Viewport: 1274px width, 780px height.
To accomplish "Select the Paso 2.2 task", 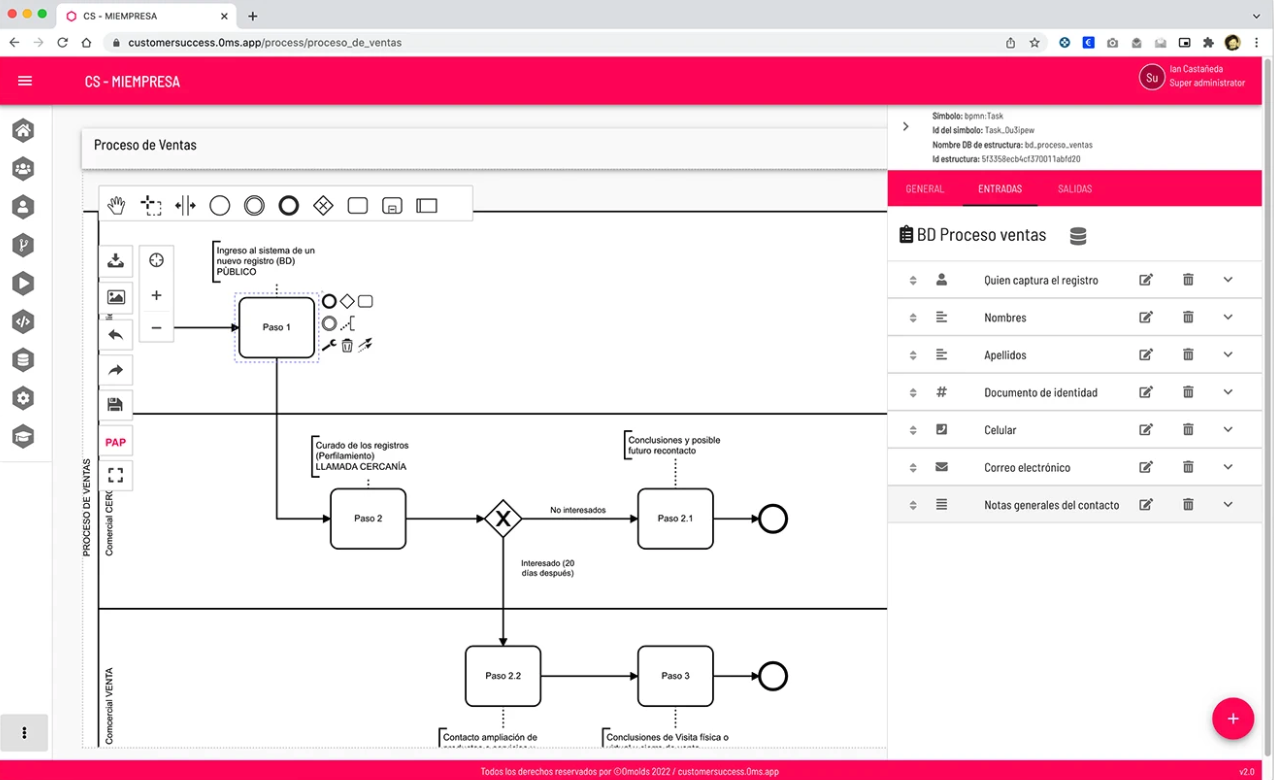I will tap(503, 676).
